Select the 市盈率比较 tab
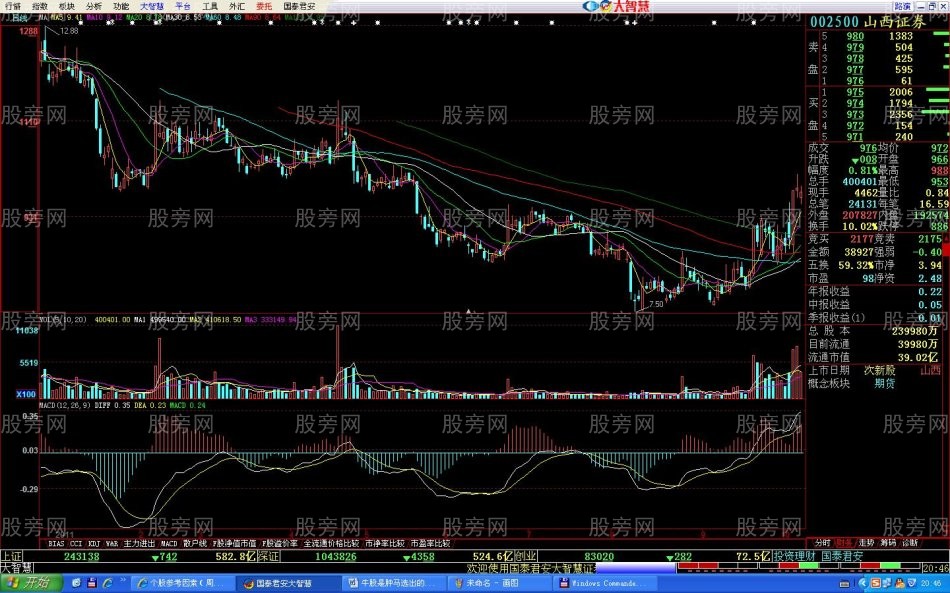The image size is (950, 593). pyautogui.click(x=430, y=543)
